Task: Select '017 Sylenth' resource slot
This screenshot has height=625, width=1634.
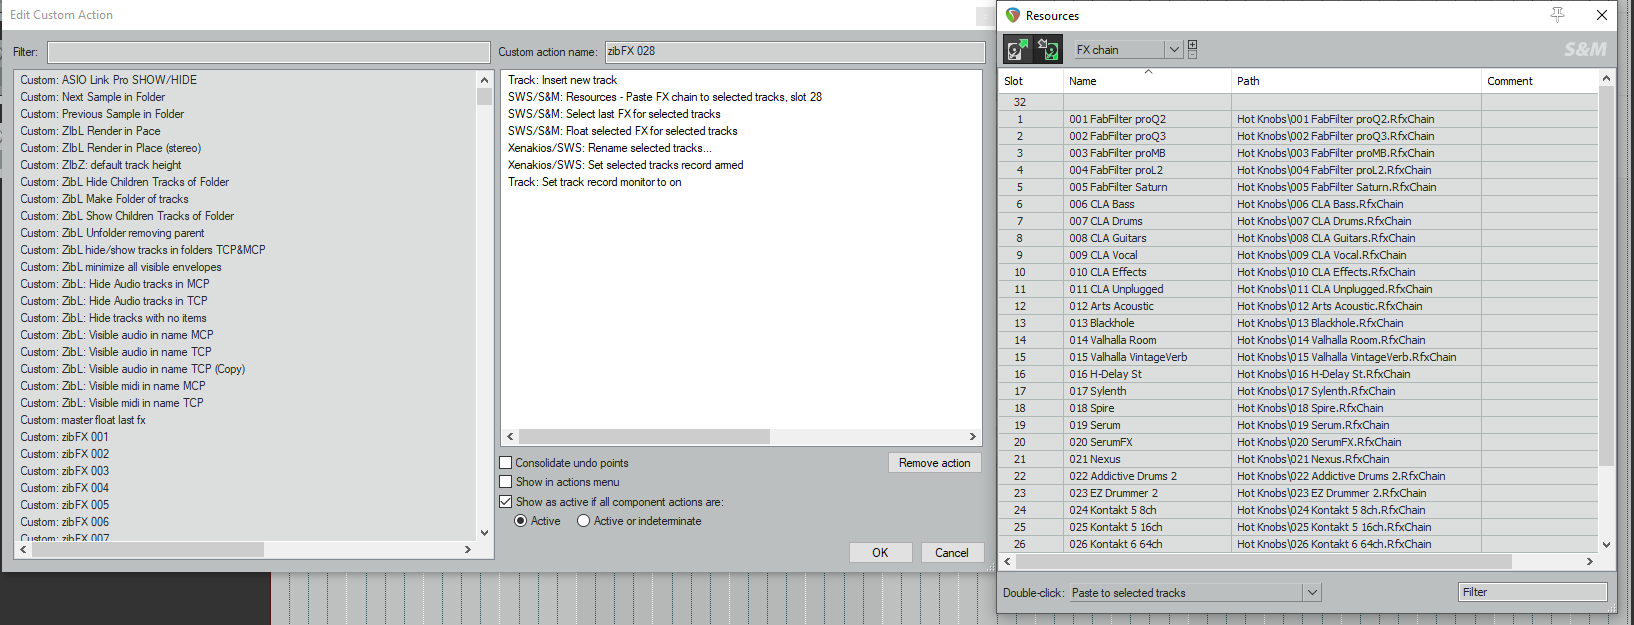Action: [1097, 391]
